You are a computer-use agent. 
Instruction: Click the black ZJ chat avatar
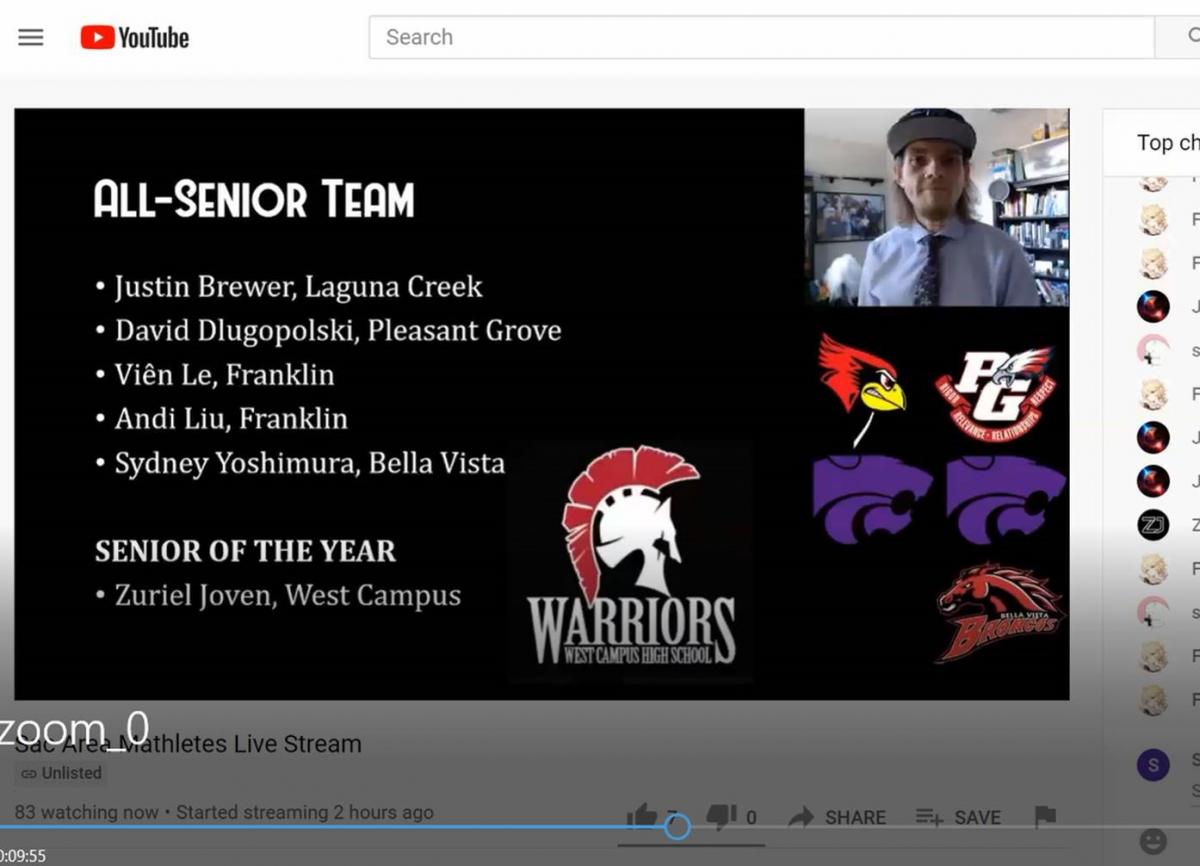pos(1153,525)
